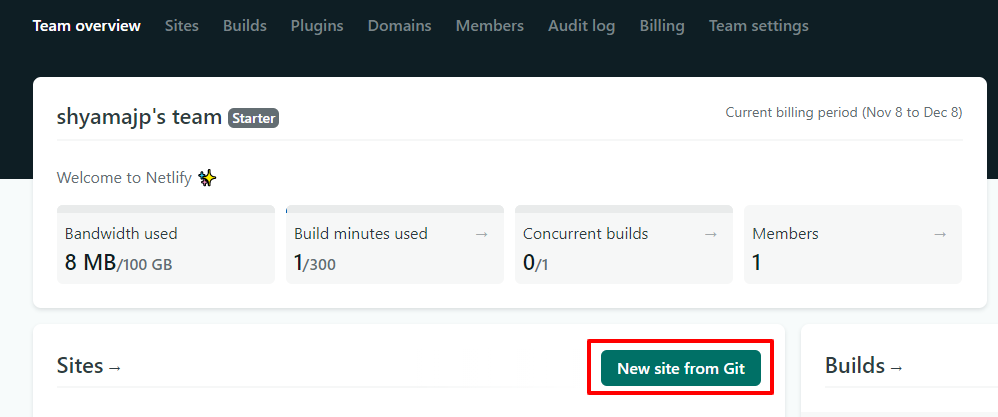Open the Members tab in top navigation

(x=489, y=26)
